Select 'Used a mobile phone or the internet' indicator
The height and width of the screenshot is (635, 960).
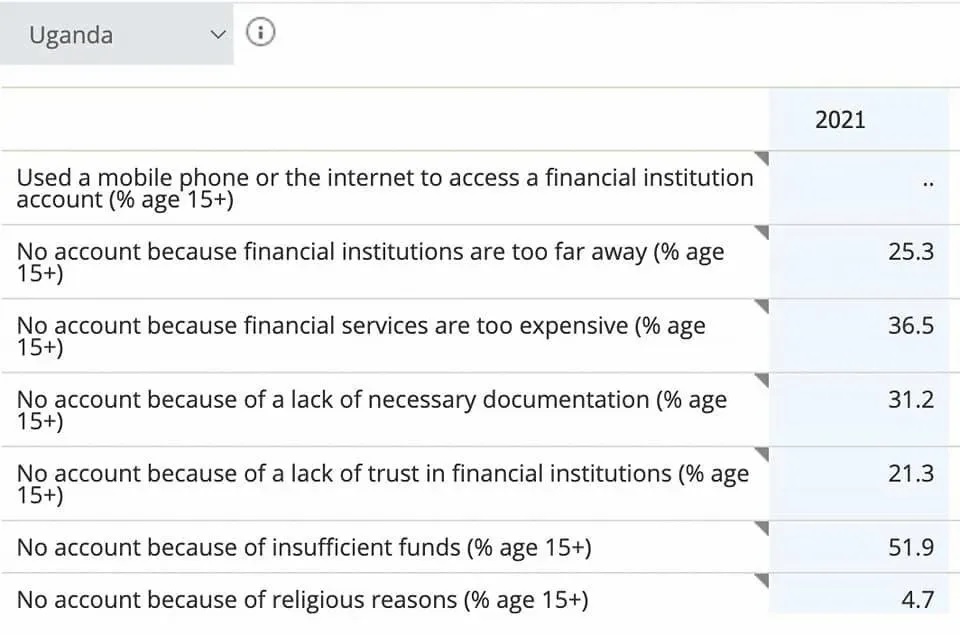[384, 188]
